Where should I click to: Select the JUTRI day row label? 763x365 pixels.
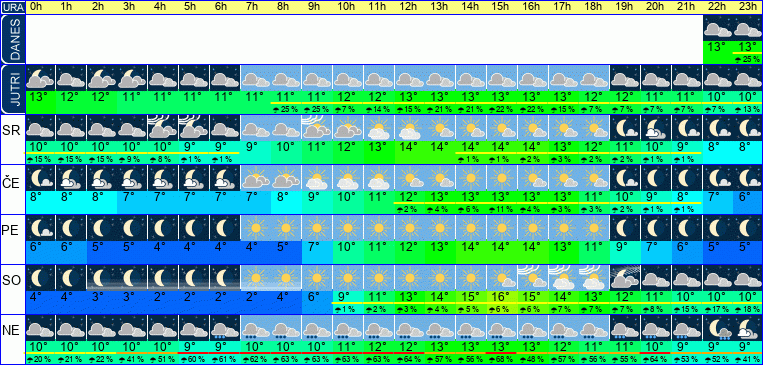pos(12,90)
